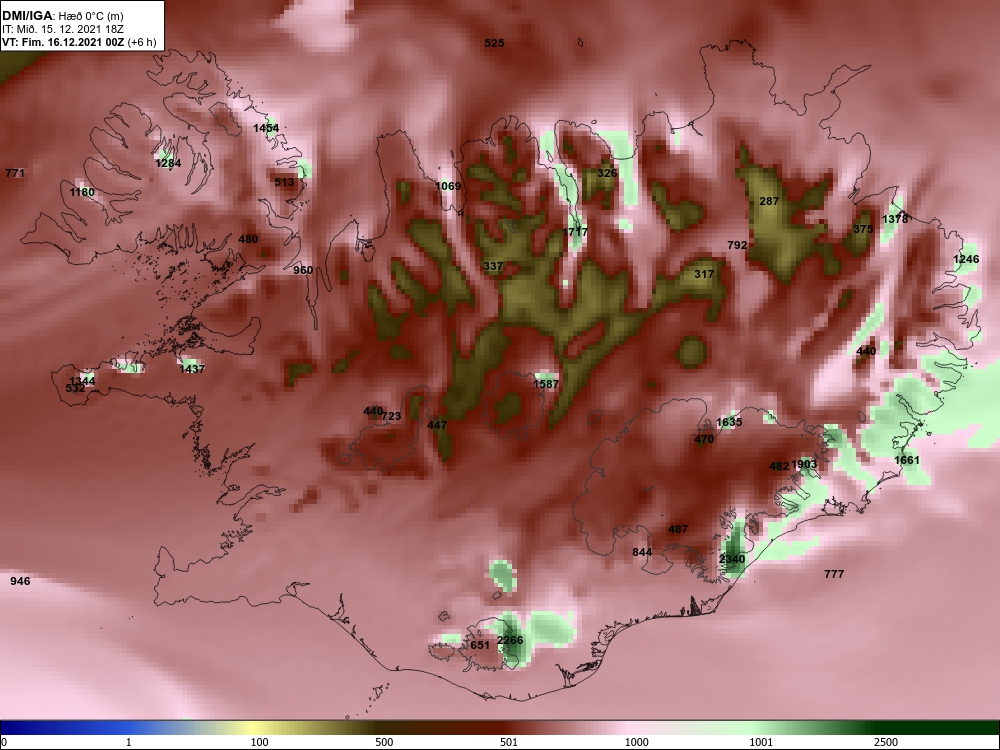The width and height of the screenshot is (1000, 750).
Task: Click the 1180 height label
Action: click(x=82, y=192)
